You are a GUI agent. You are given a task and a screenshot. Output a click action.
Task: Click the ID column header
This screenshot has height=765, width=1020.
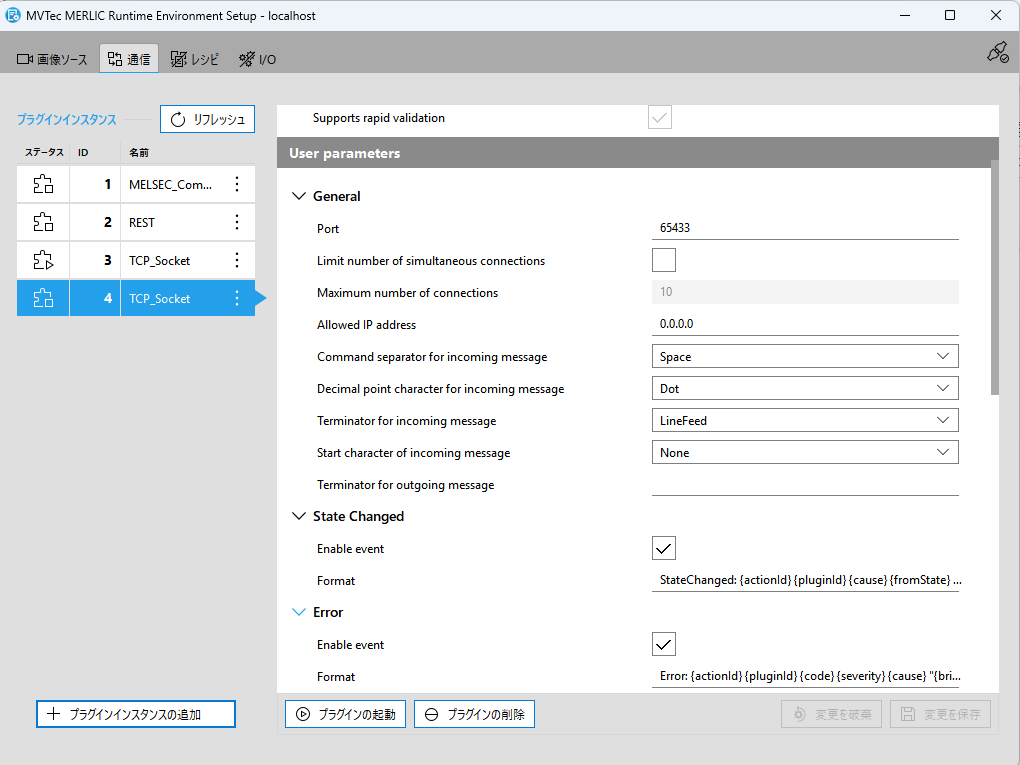tap(83, 152)
